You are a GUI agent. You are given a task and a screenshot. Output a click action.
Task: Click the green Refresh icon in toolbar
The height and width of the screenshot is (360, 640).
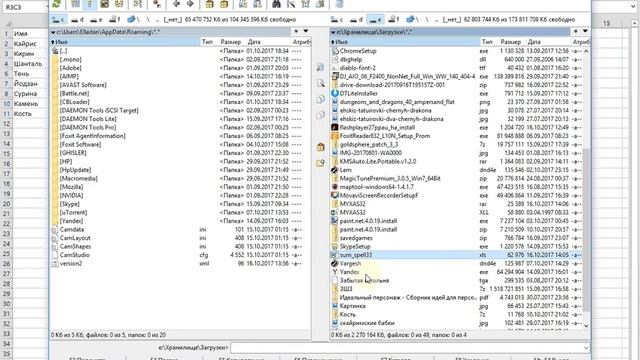pos(56,4)
